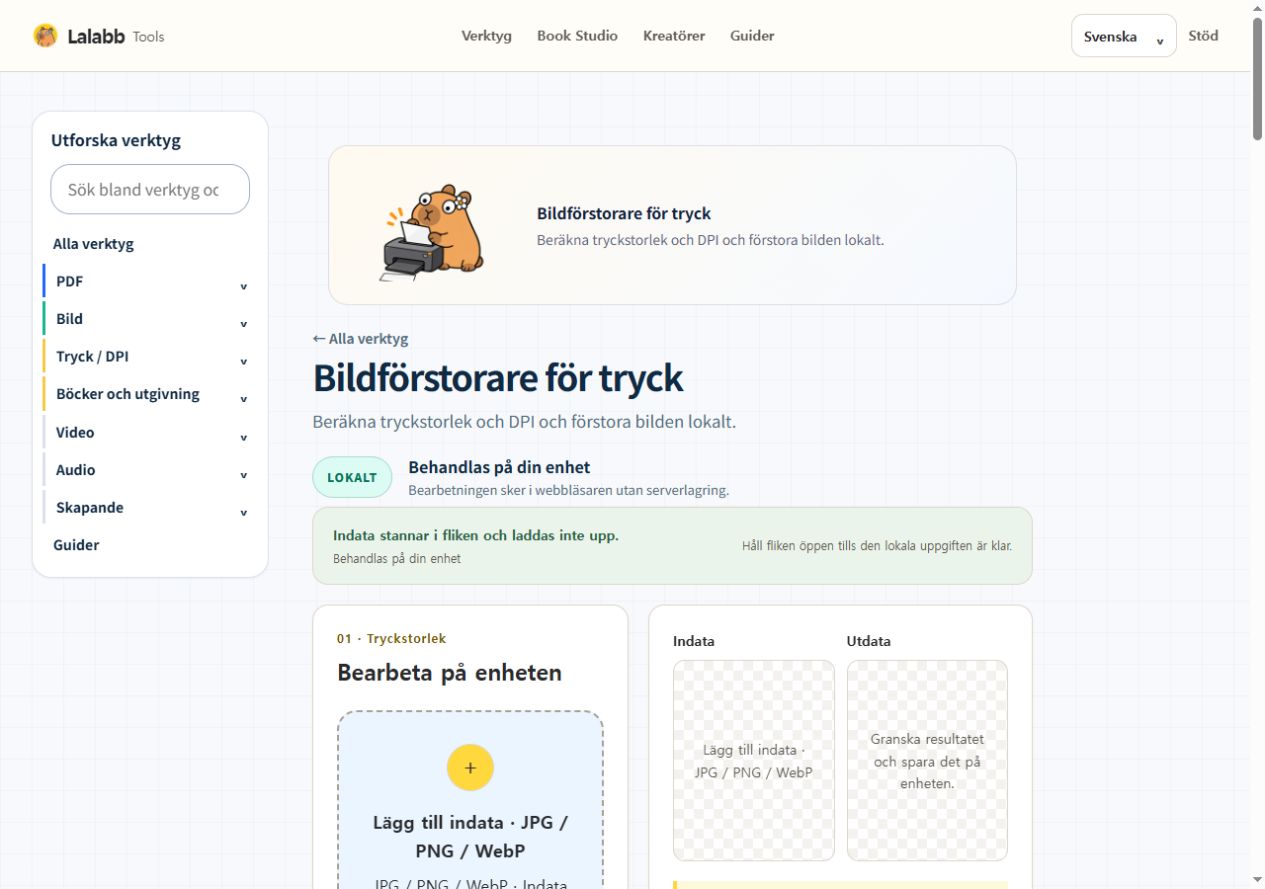Click the '01 · Tryckstorlek' step label

pyautogui.click(x=391, y=638)
